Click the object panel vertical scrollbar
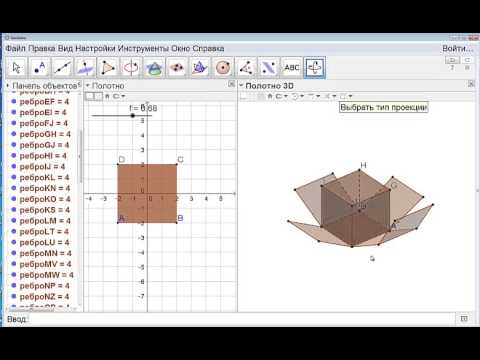Image resolution: width=480 pixels, height=360 pixels. tap(80, 157)
